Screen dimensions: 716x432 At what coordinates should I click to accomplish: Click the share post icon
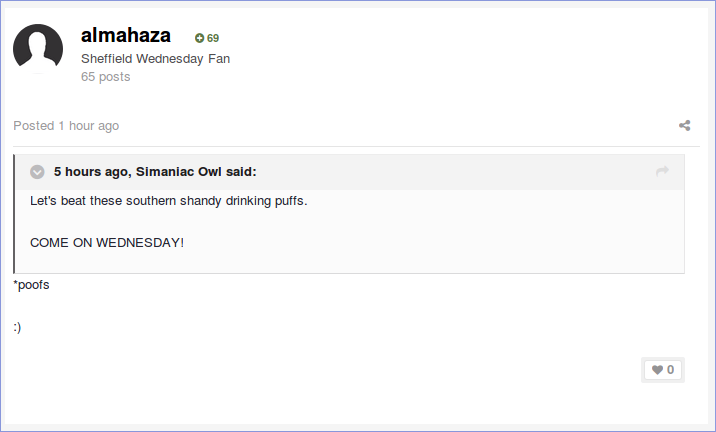(x=684, y=126)
